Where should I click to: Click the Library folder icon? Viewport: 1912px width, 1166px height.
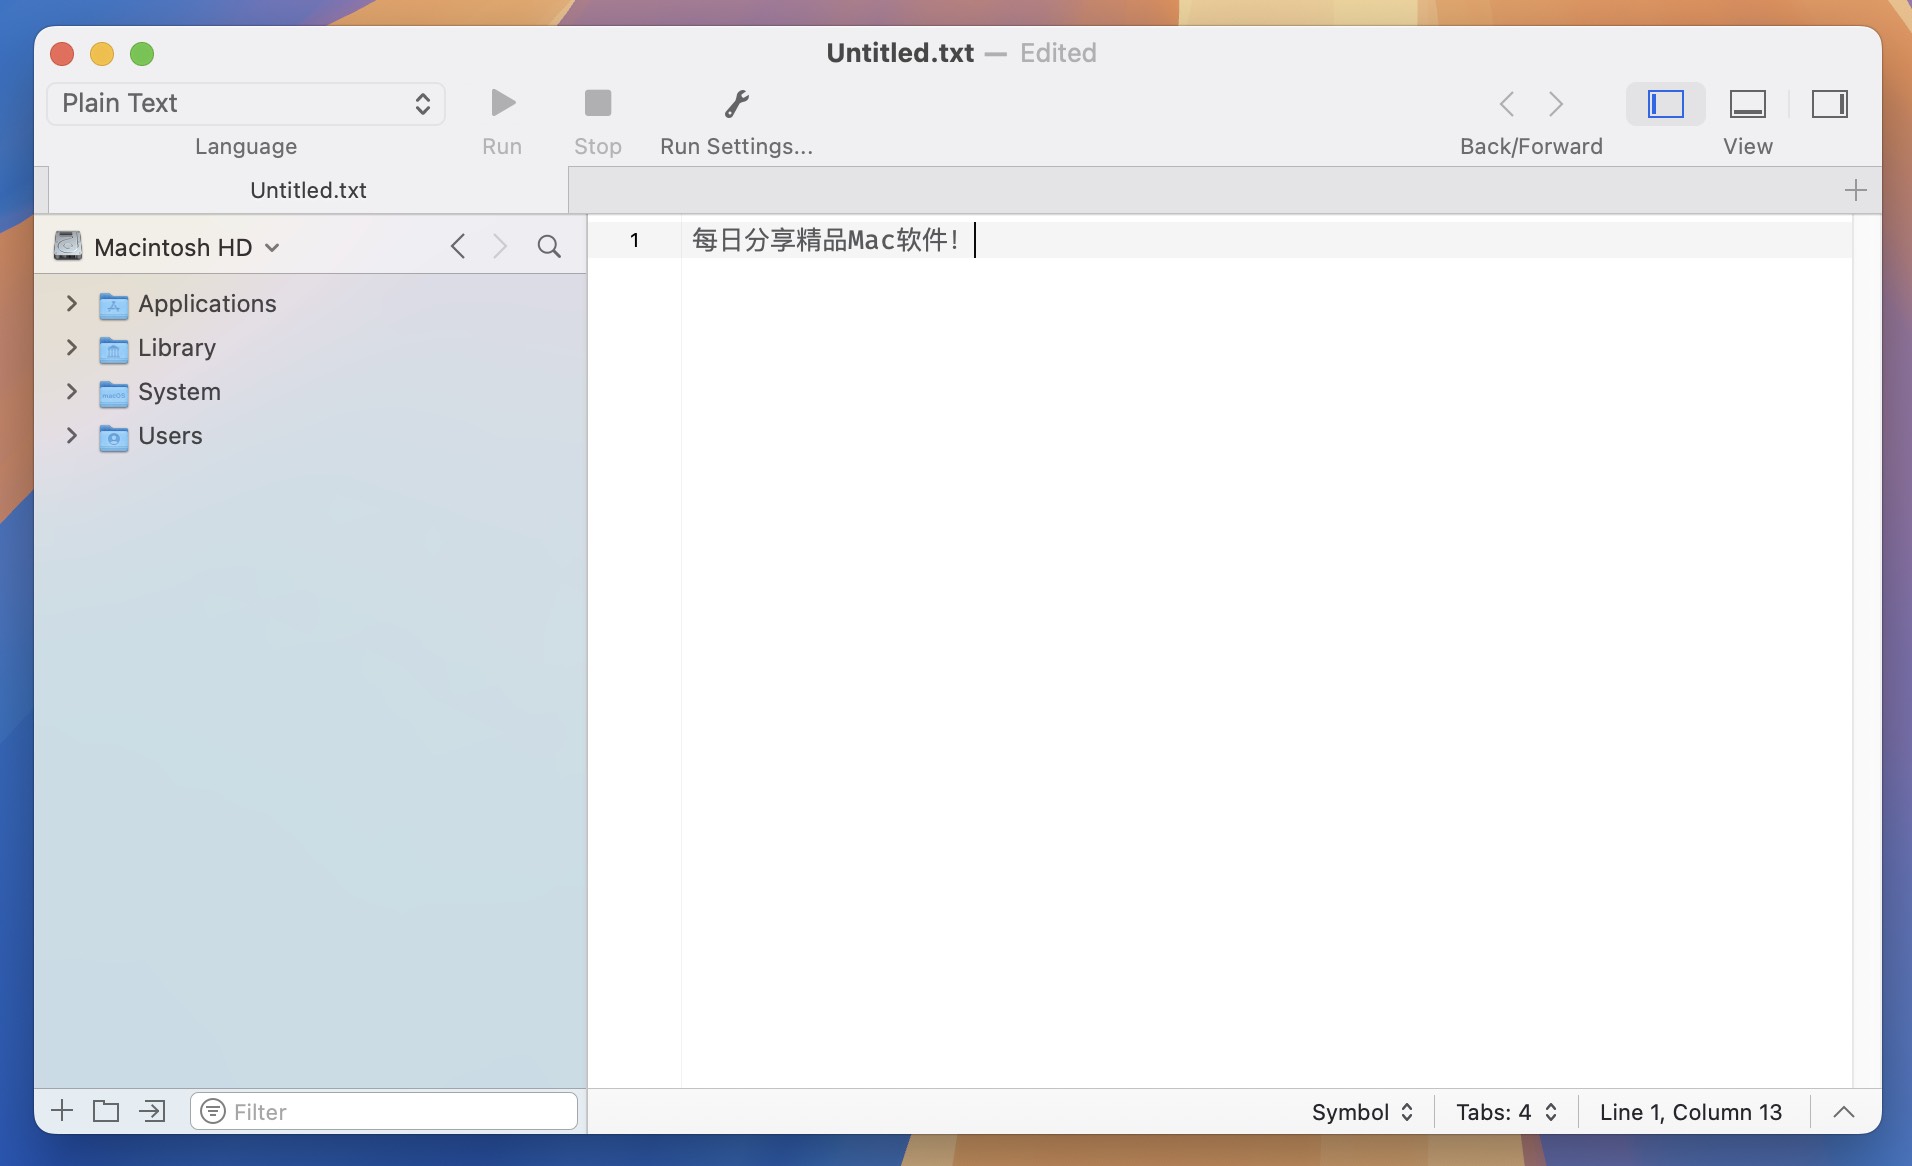pyautogui.click(x=114, y=349)
